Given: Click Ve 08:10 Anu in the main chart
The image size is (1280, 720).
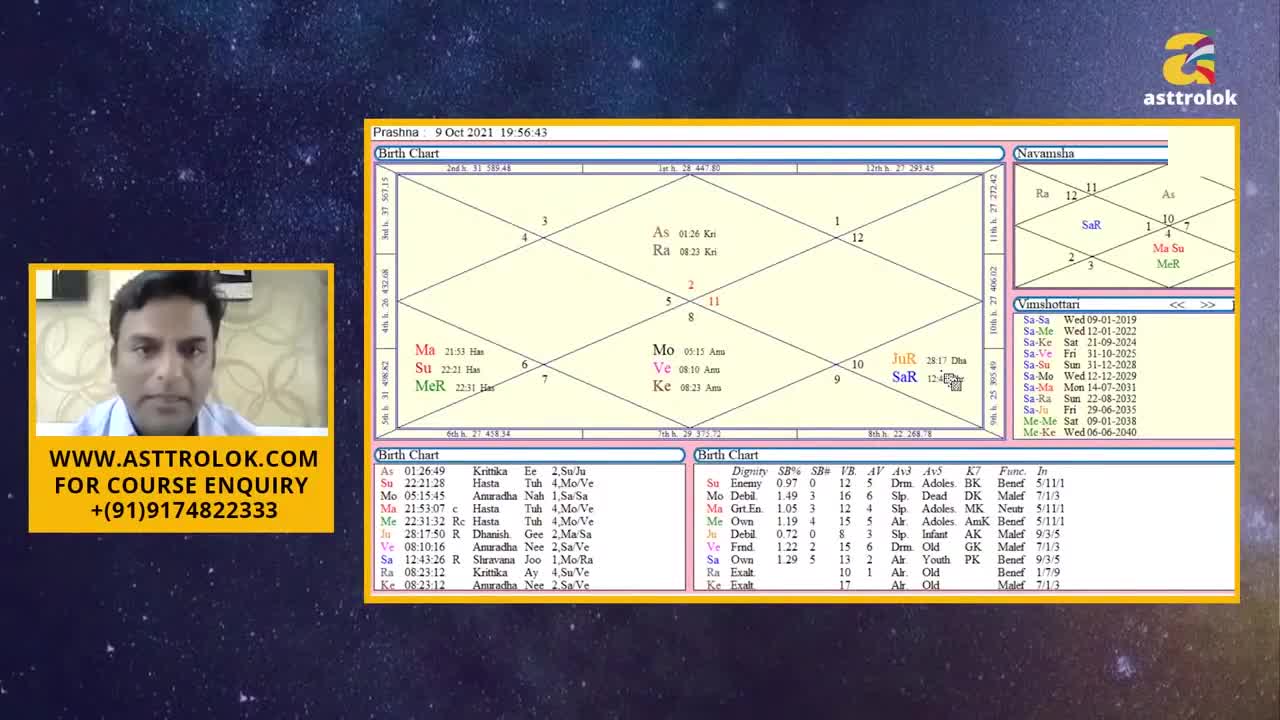Looking at the screenshot, I should point(687,368).
